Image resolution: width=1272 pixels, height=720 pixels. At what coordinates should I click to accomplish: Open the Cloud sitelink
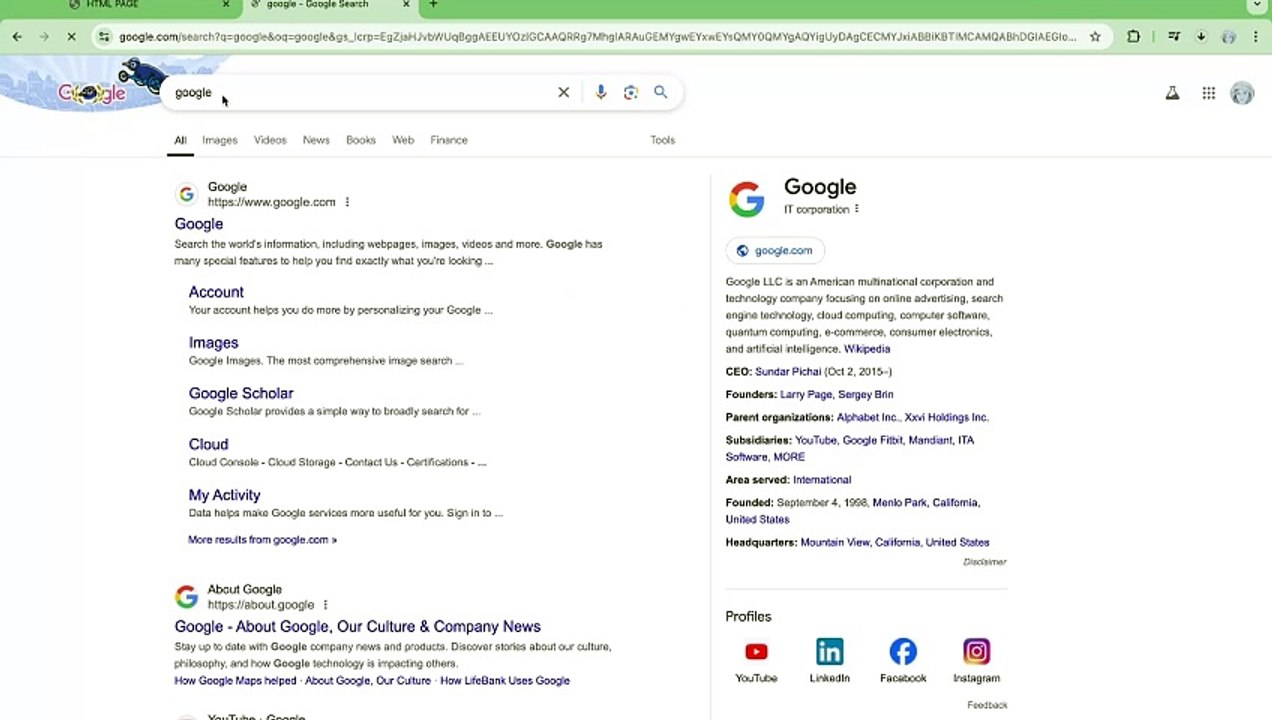[x=208, y=444]
